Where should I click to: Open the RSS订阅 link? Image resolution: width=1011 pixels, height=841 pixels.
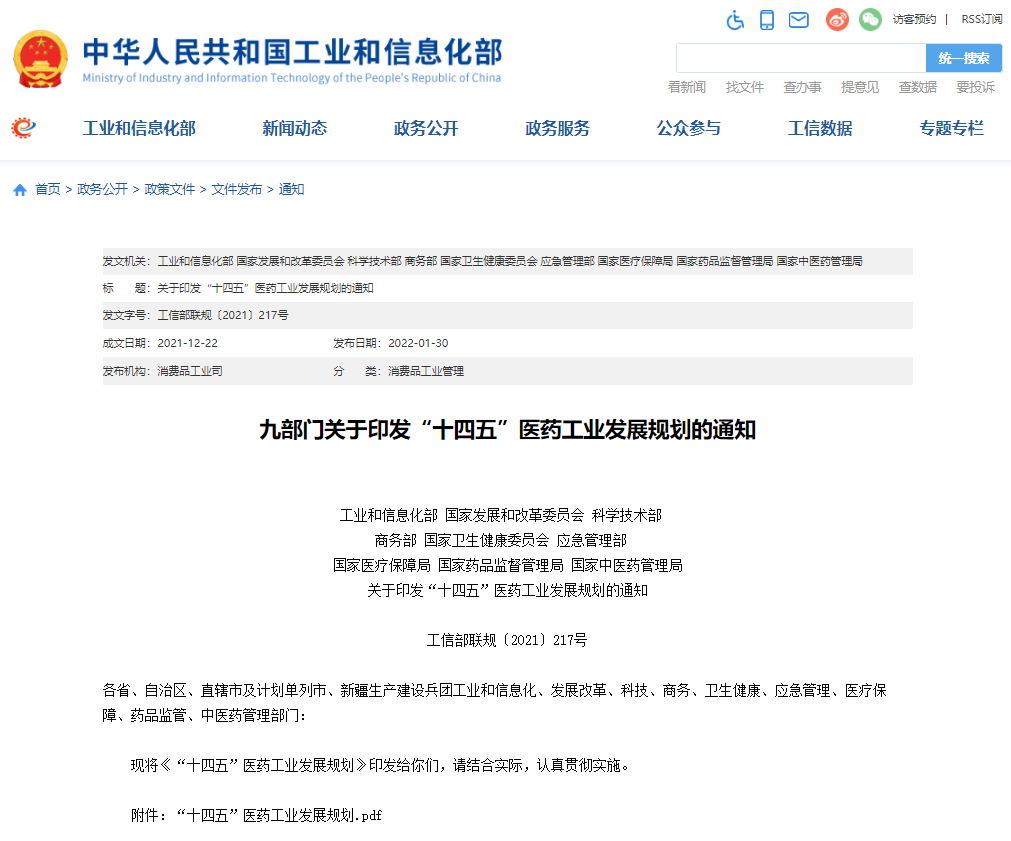(981, 19)
